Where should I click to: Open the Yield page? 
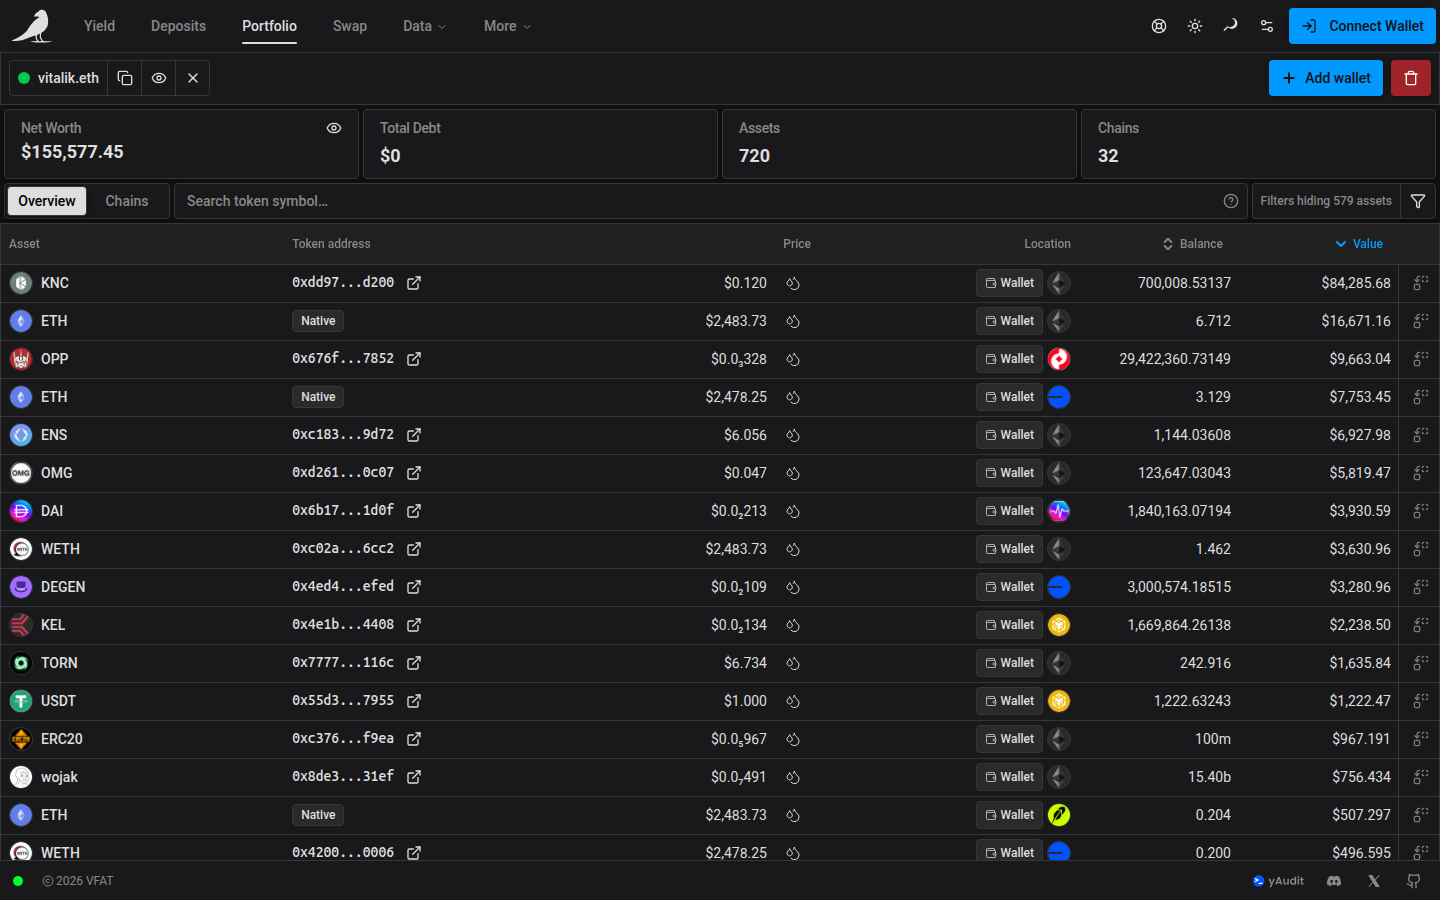pyautogui.click(x=99, y=26)
